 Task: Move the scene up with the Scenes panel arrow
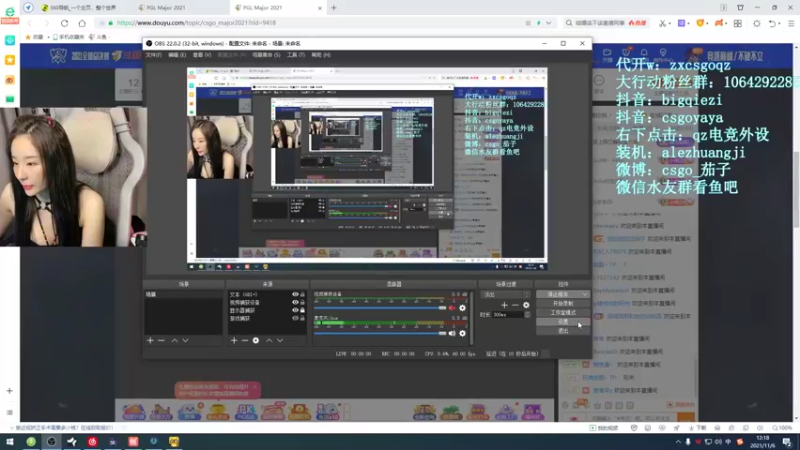click(x=174, y=340)
